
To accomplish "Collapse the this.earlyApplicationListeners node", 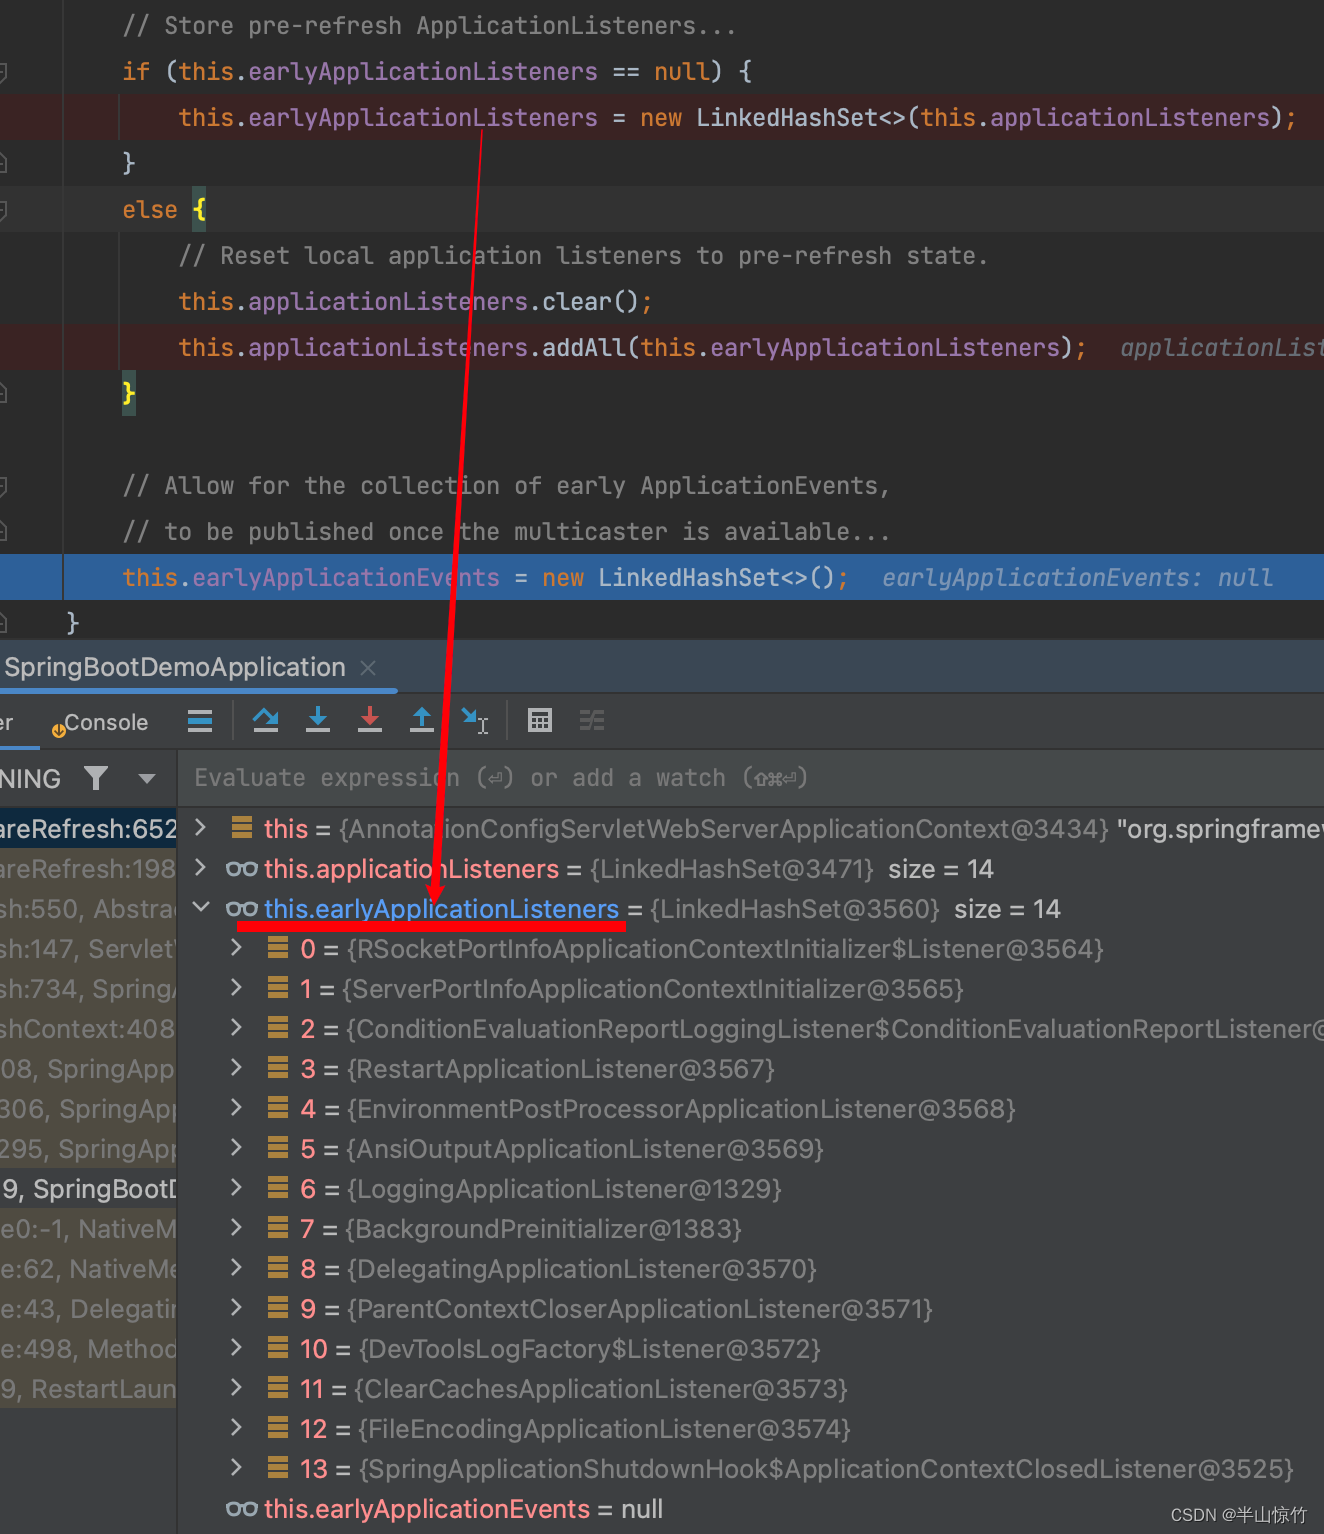I will coord(201,907).
